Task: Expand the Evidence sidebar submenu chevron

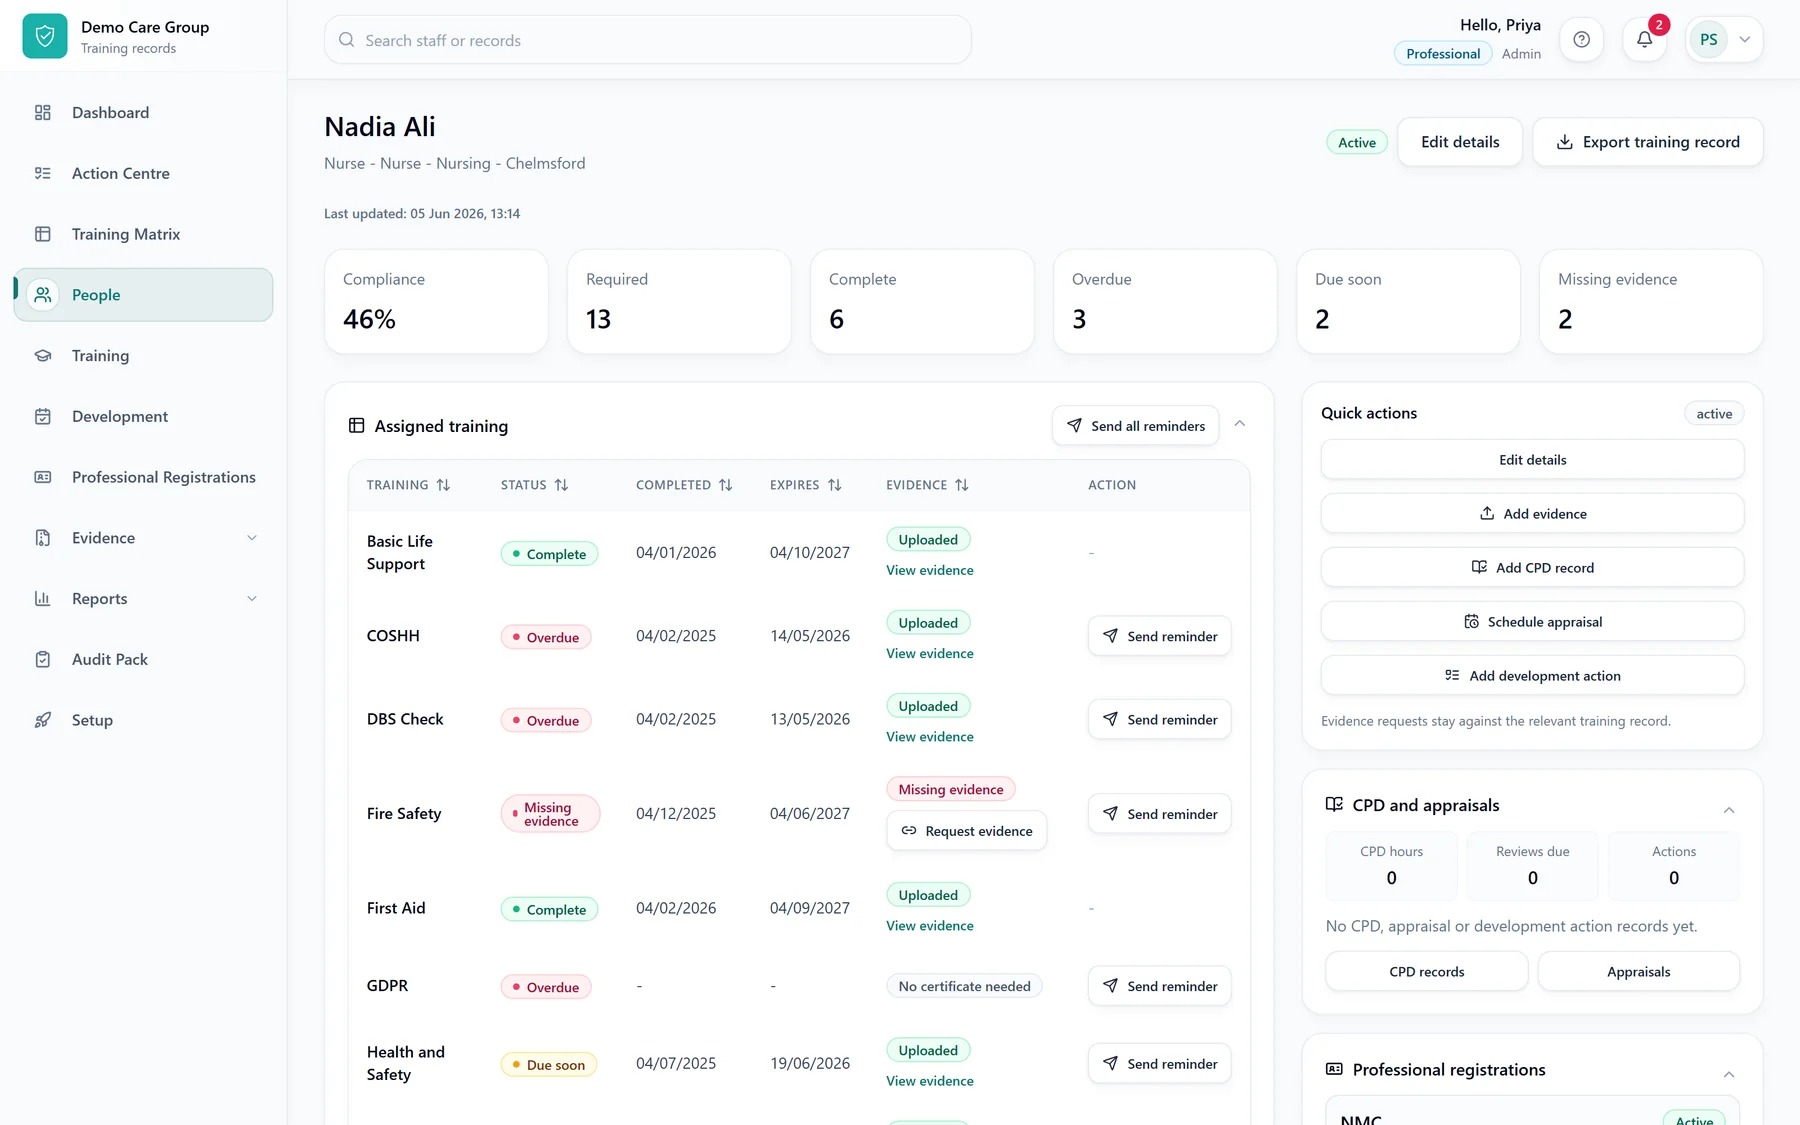Action: click(252, 538)
